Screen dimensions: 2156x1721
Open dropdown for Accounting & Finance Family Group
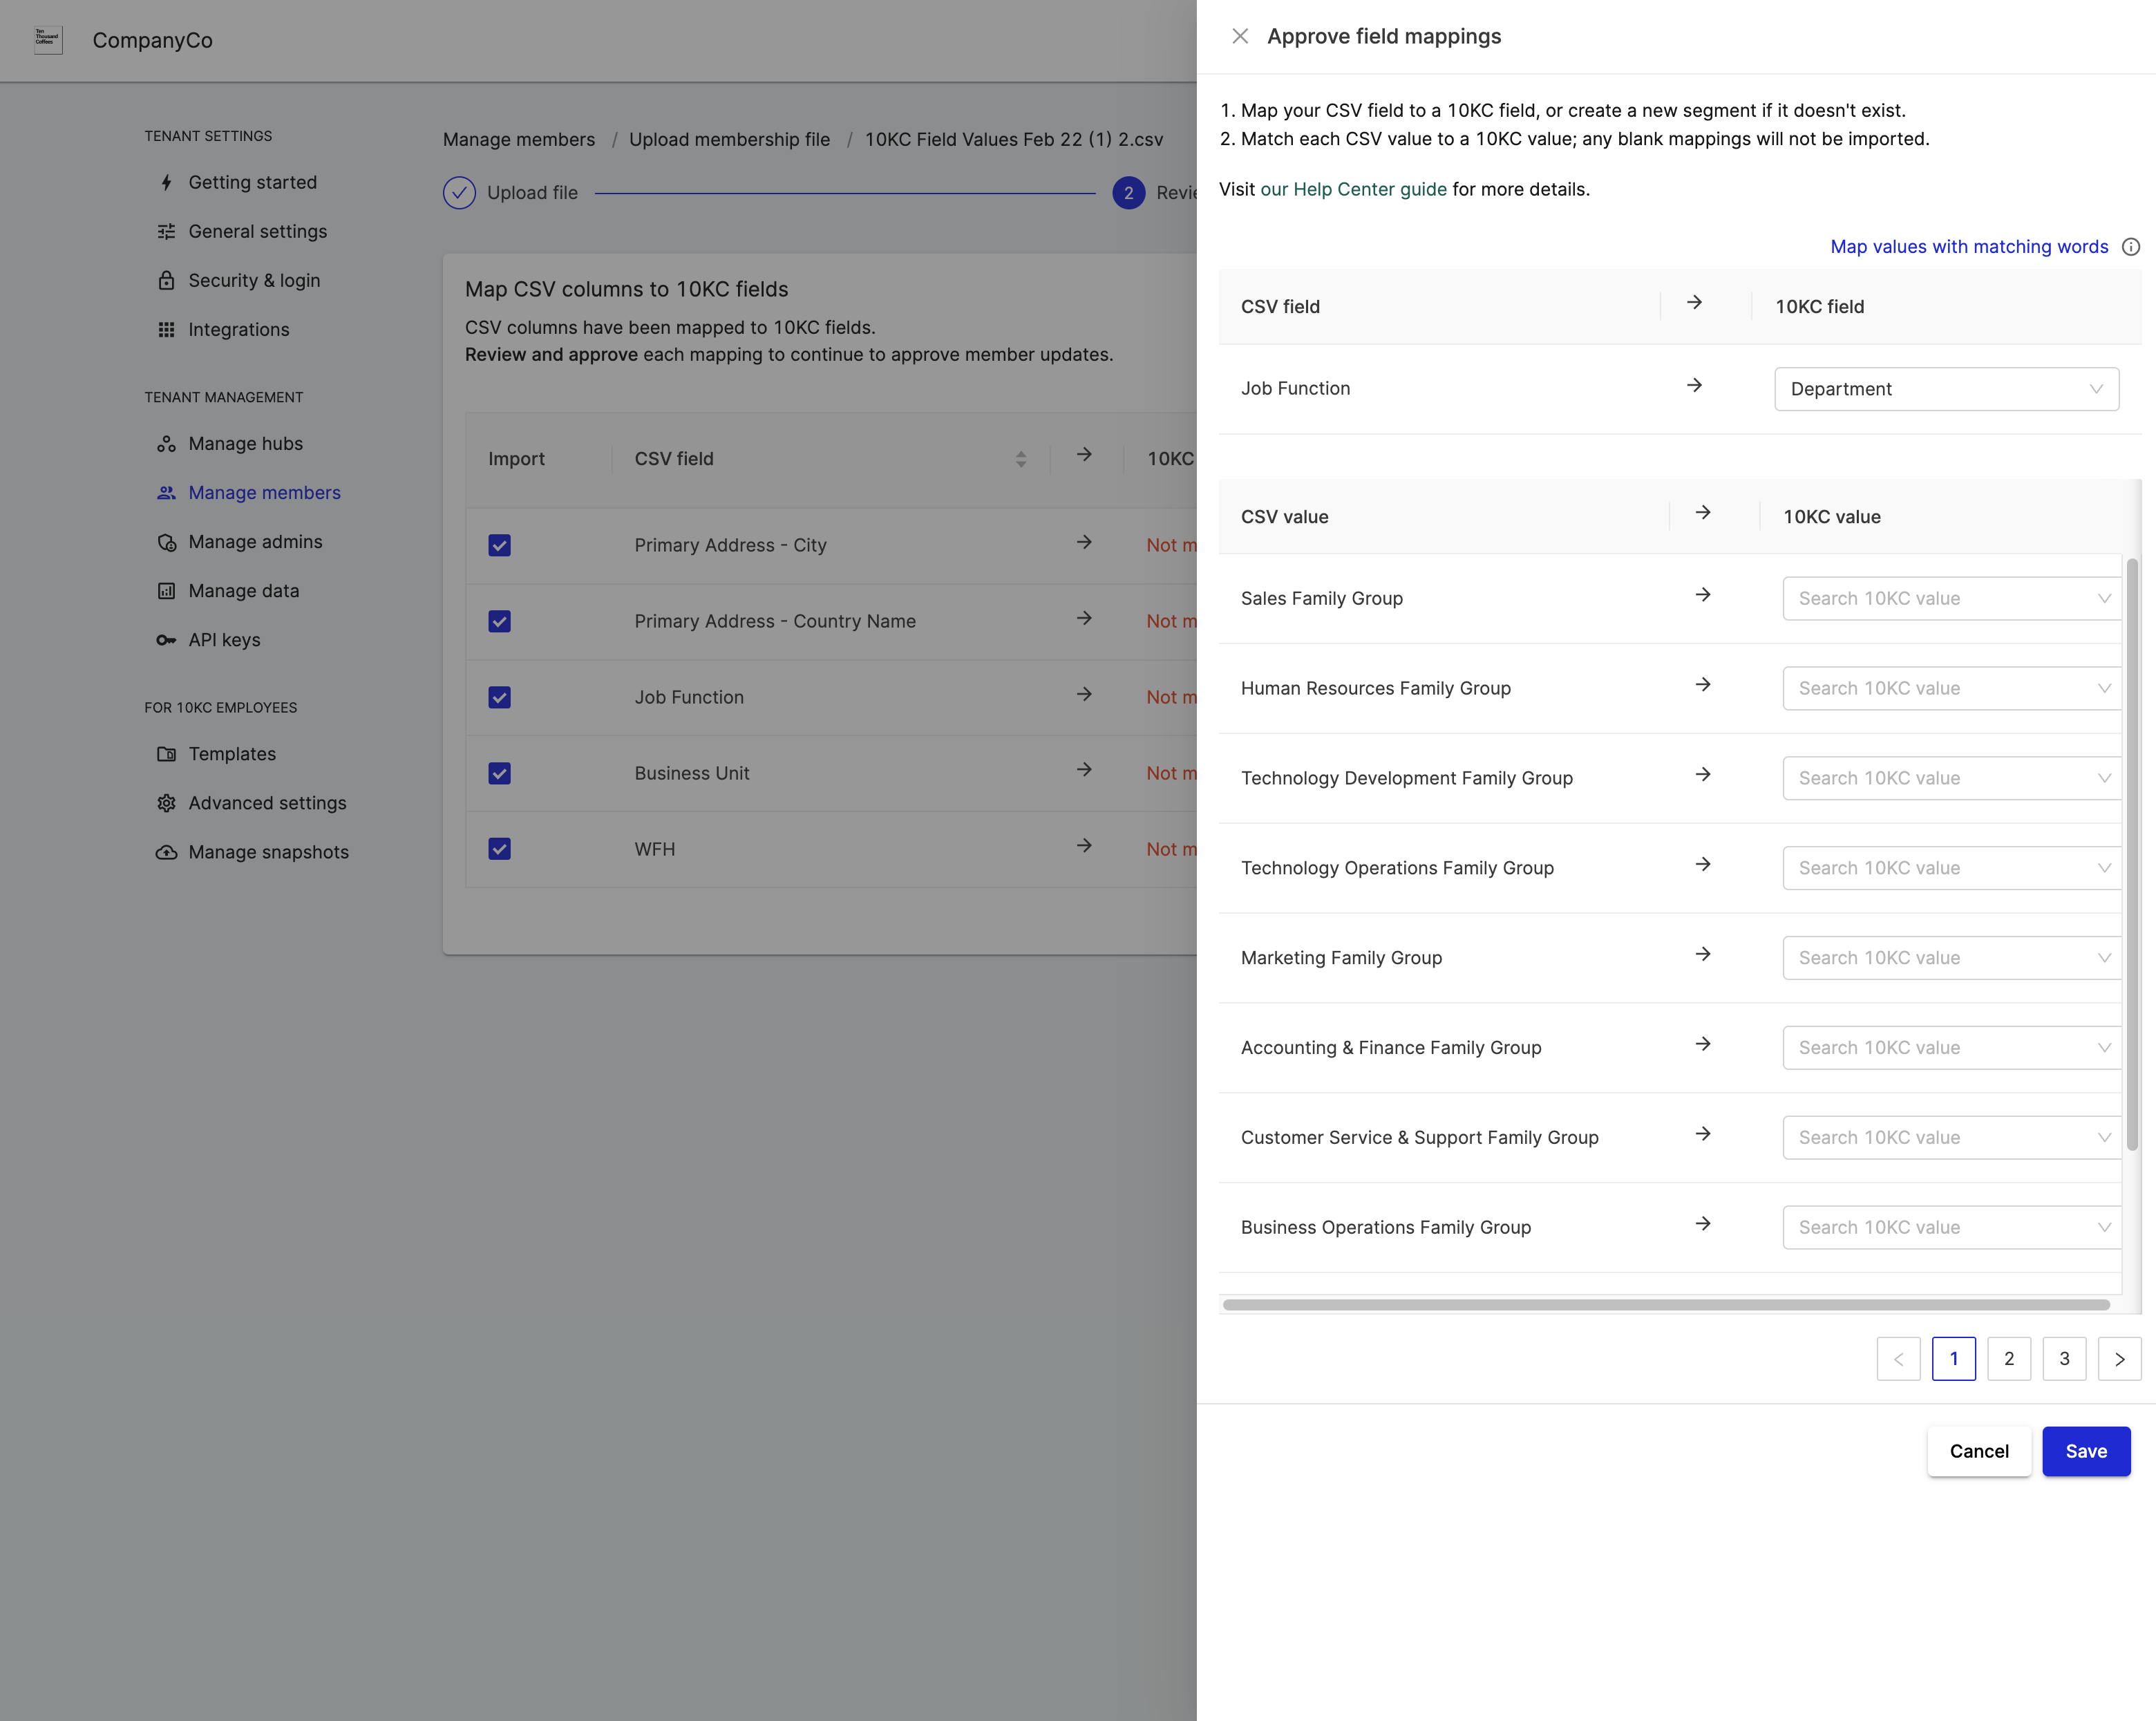point(1951,1048)
